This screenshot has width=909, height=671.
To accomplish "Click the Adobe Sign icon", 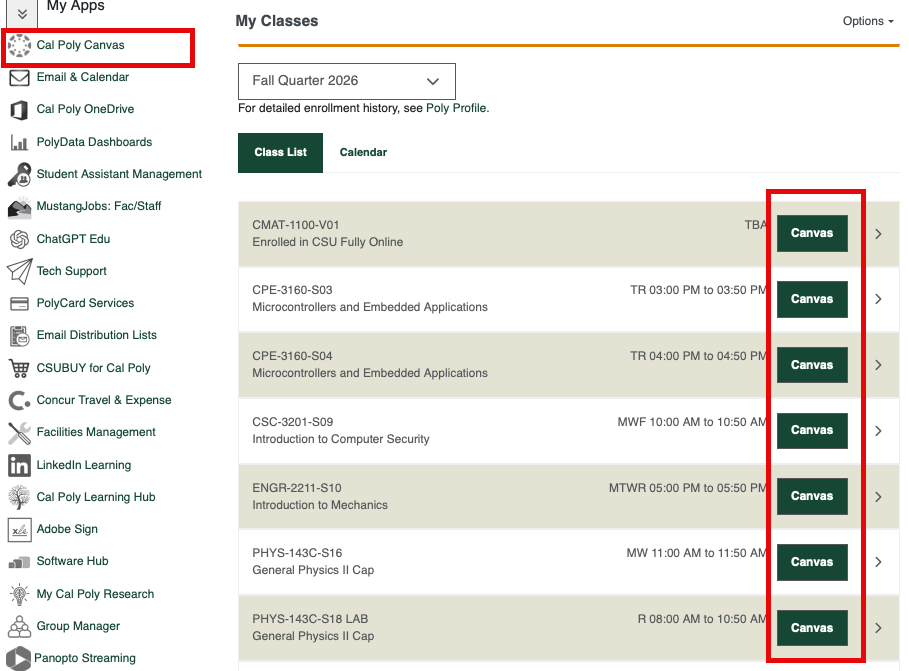I will (x=19, y=529).
